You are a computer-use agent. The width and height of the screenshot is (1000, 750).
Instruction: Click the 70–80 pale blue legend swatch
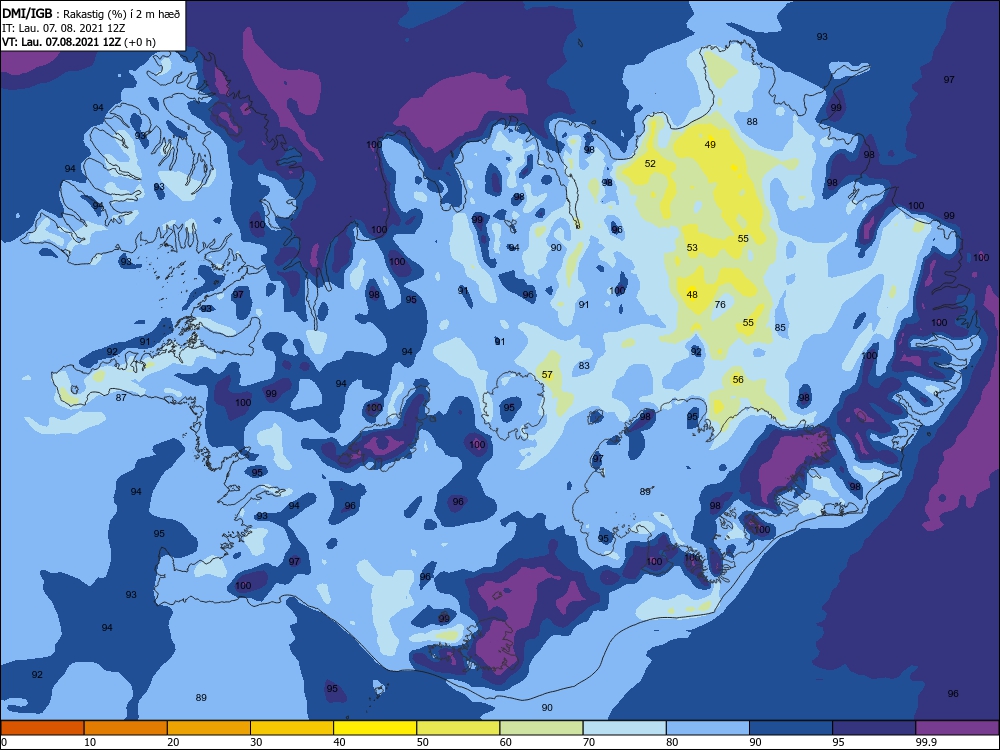624,728
